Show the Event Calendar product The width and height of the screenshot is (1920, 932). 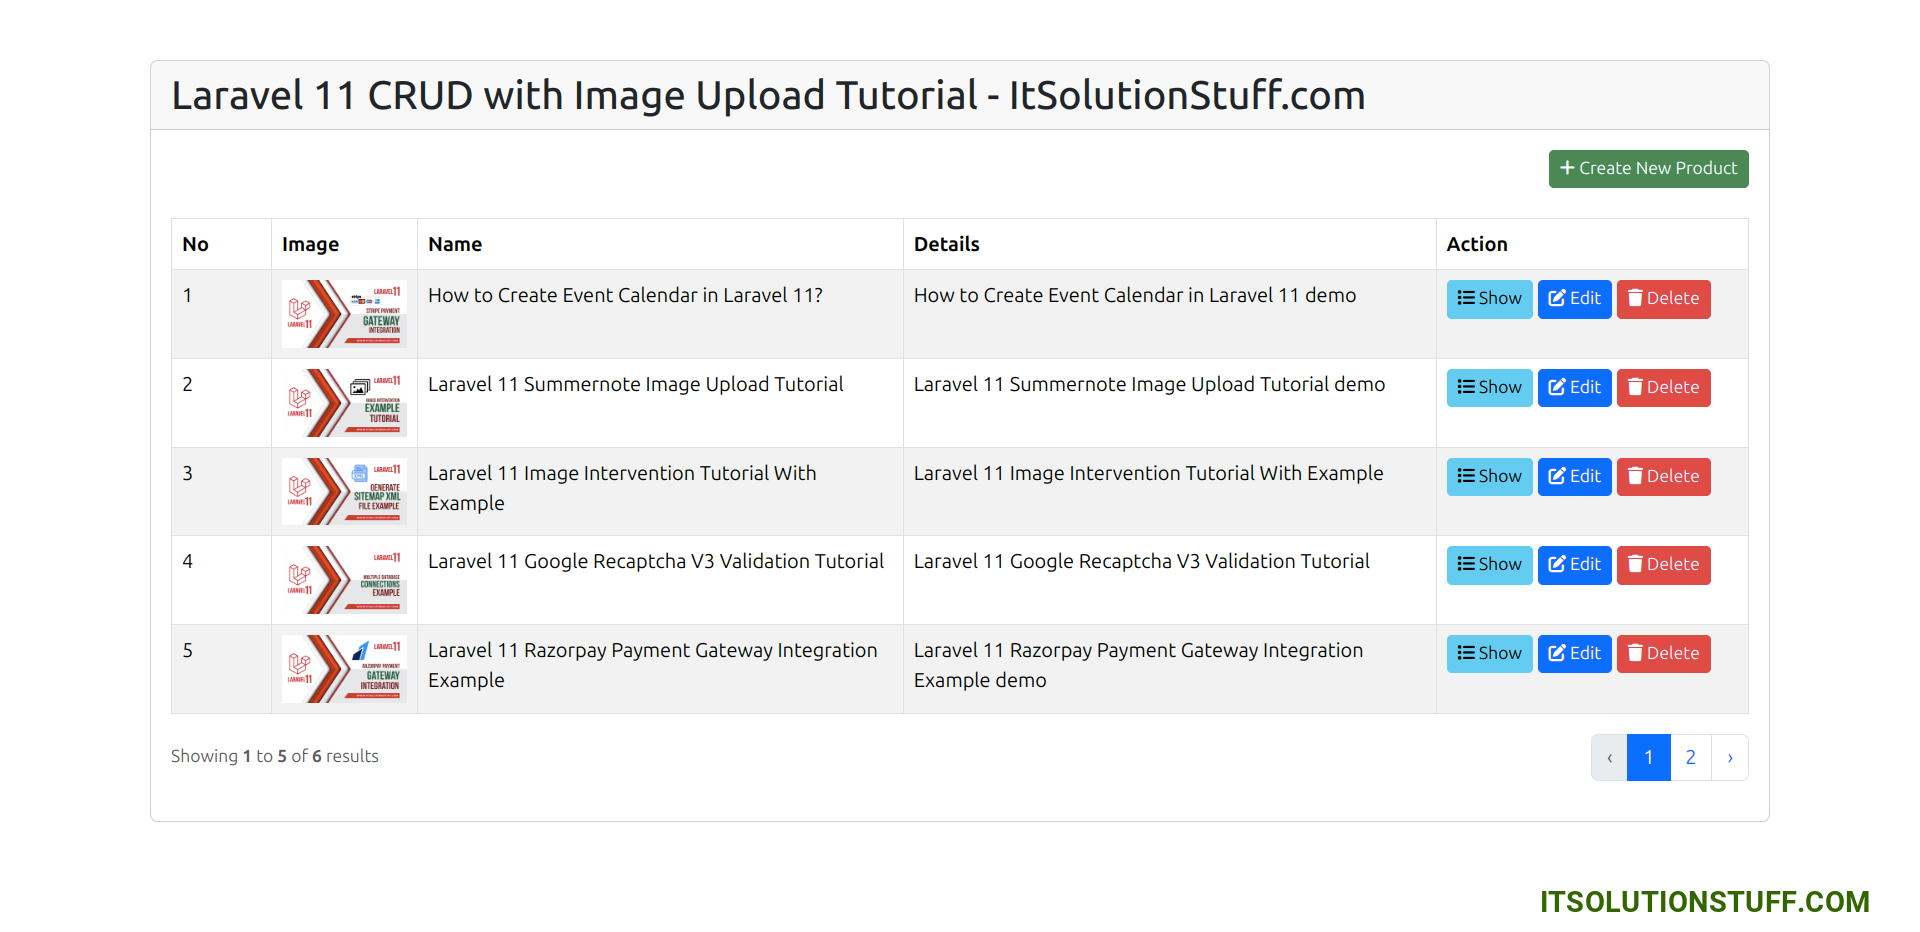[x=1489, y=299]
